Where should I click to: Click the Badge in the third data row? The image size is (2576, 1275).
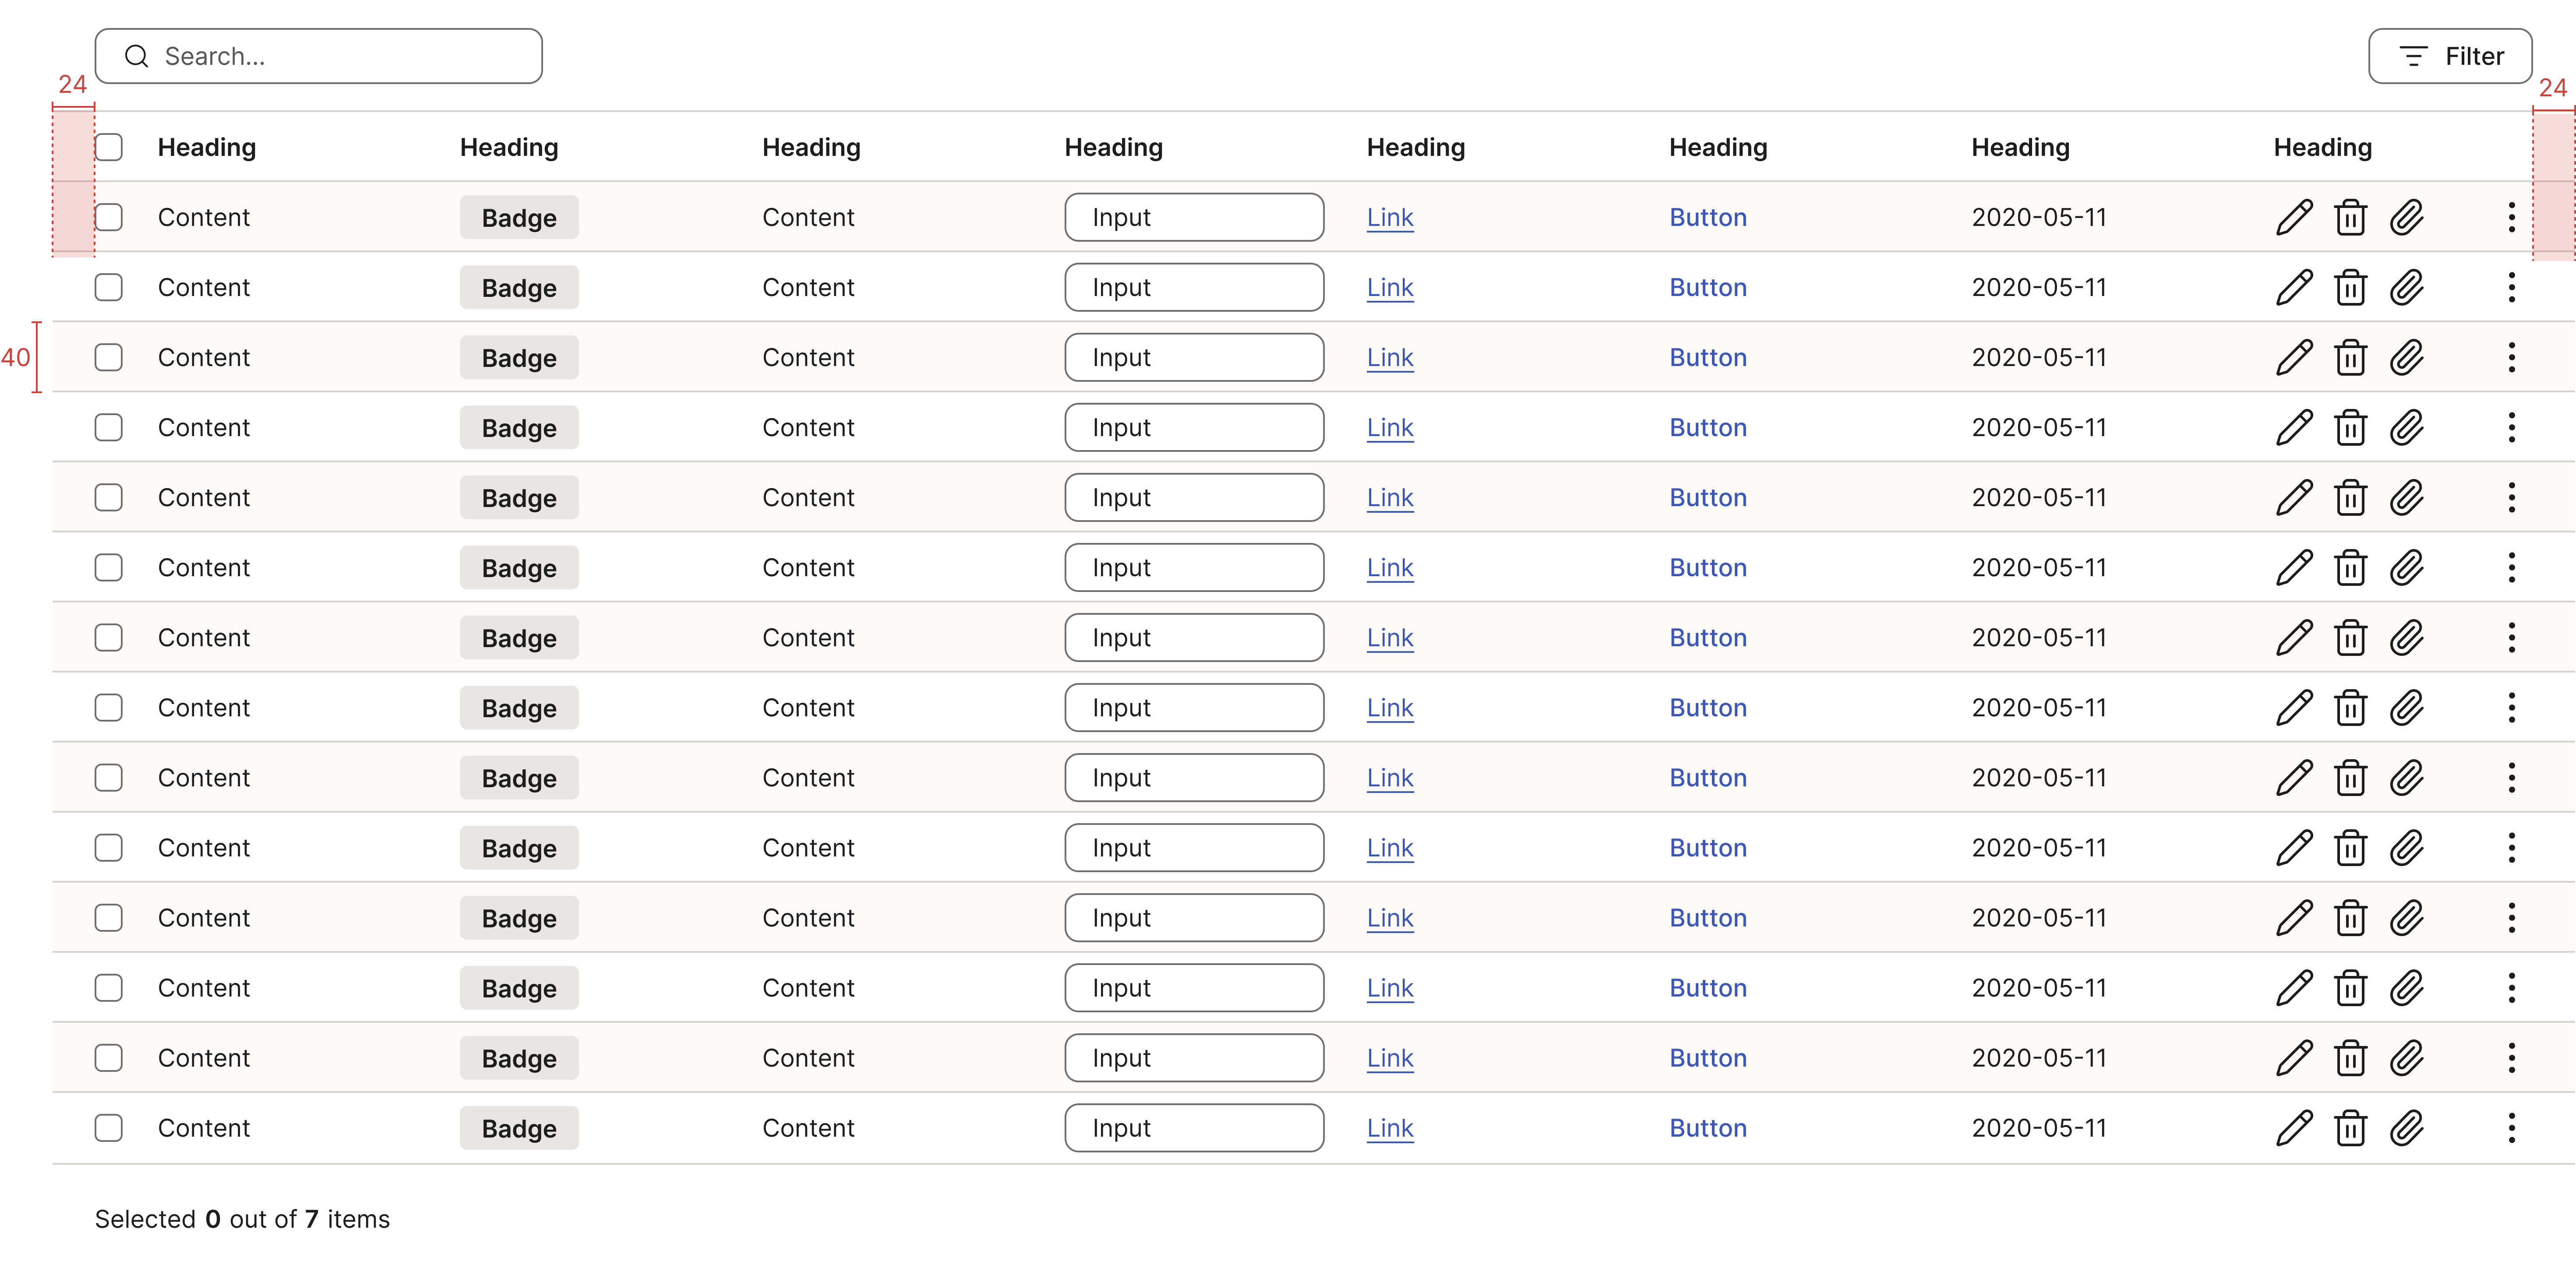(x=519, y=357)
